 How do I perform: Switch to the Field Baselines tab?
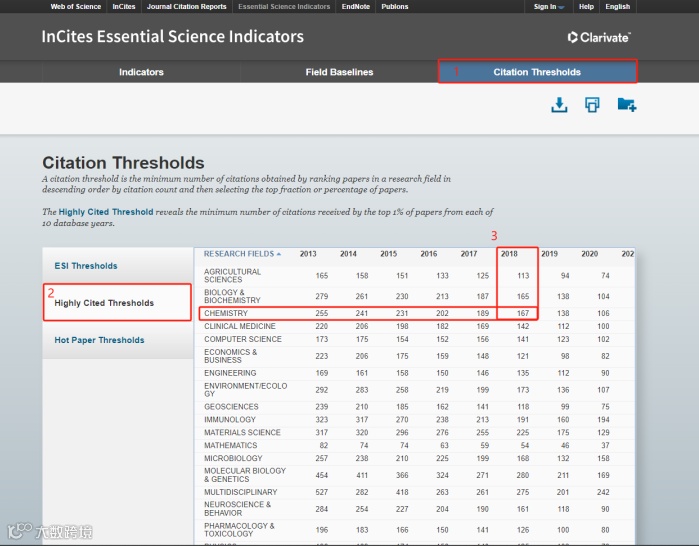339,72
